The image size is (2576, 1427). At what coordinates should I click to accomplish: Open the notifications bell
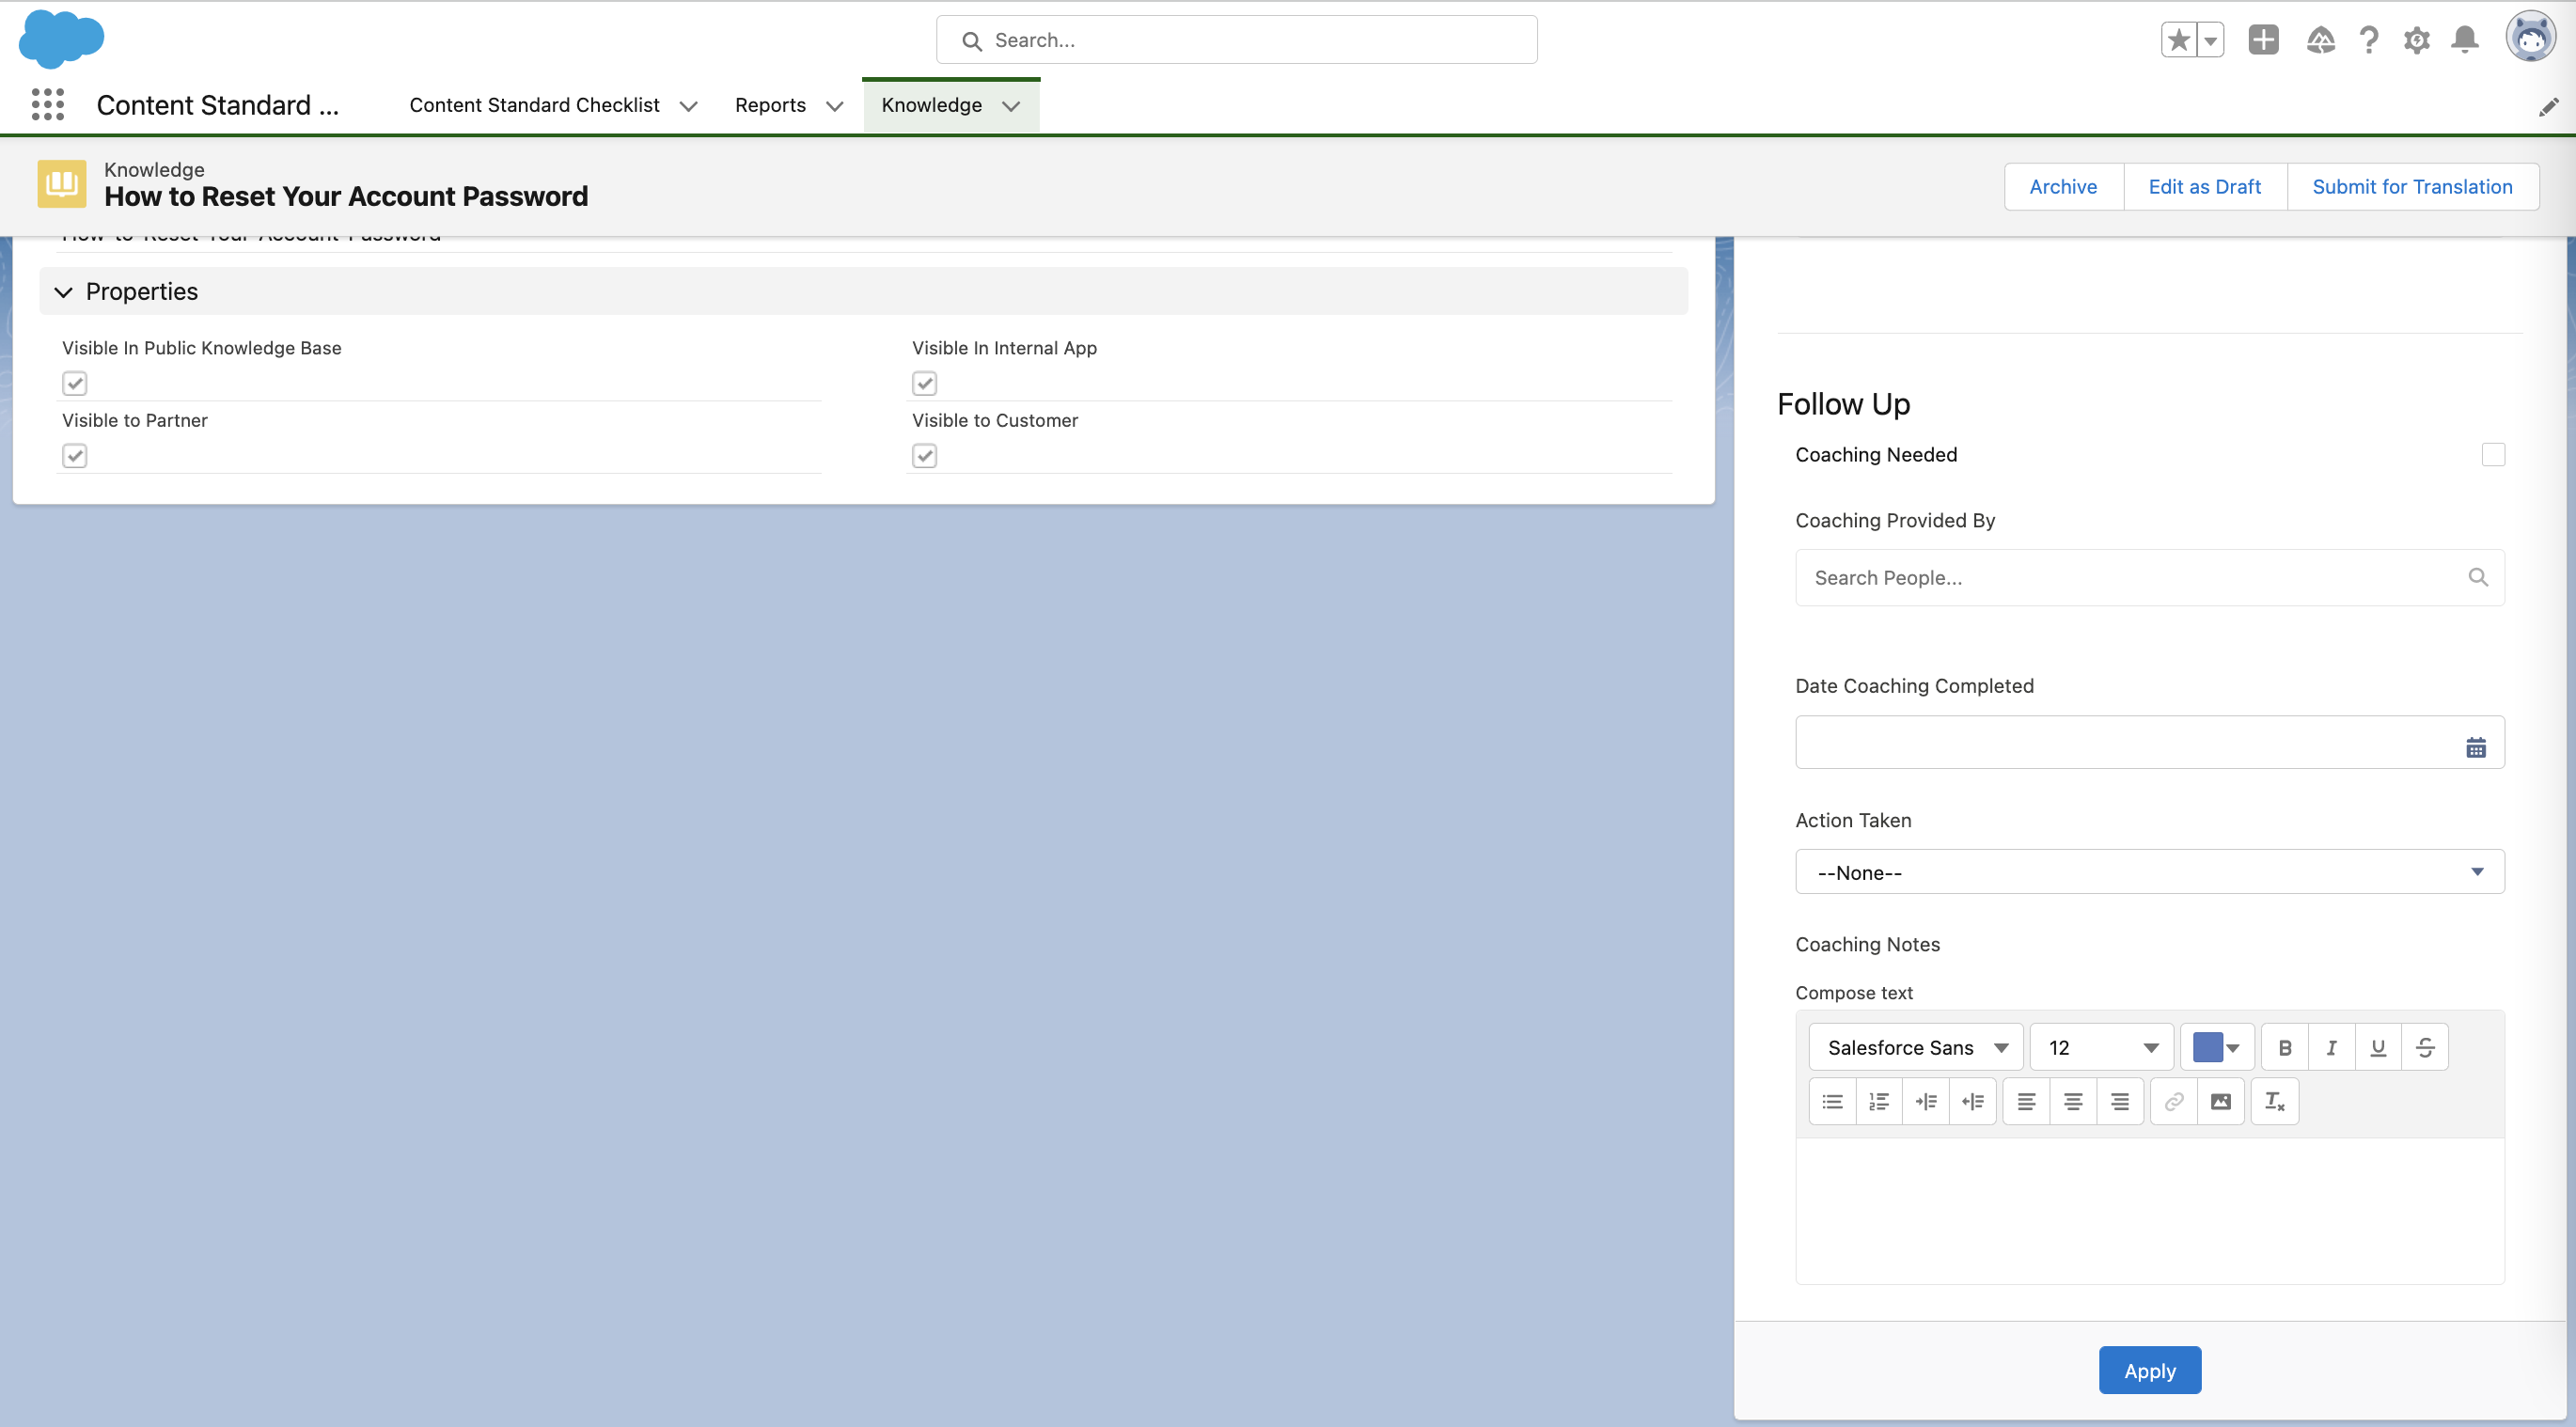(x=2464, y=40)
